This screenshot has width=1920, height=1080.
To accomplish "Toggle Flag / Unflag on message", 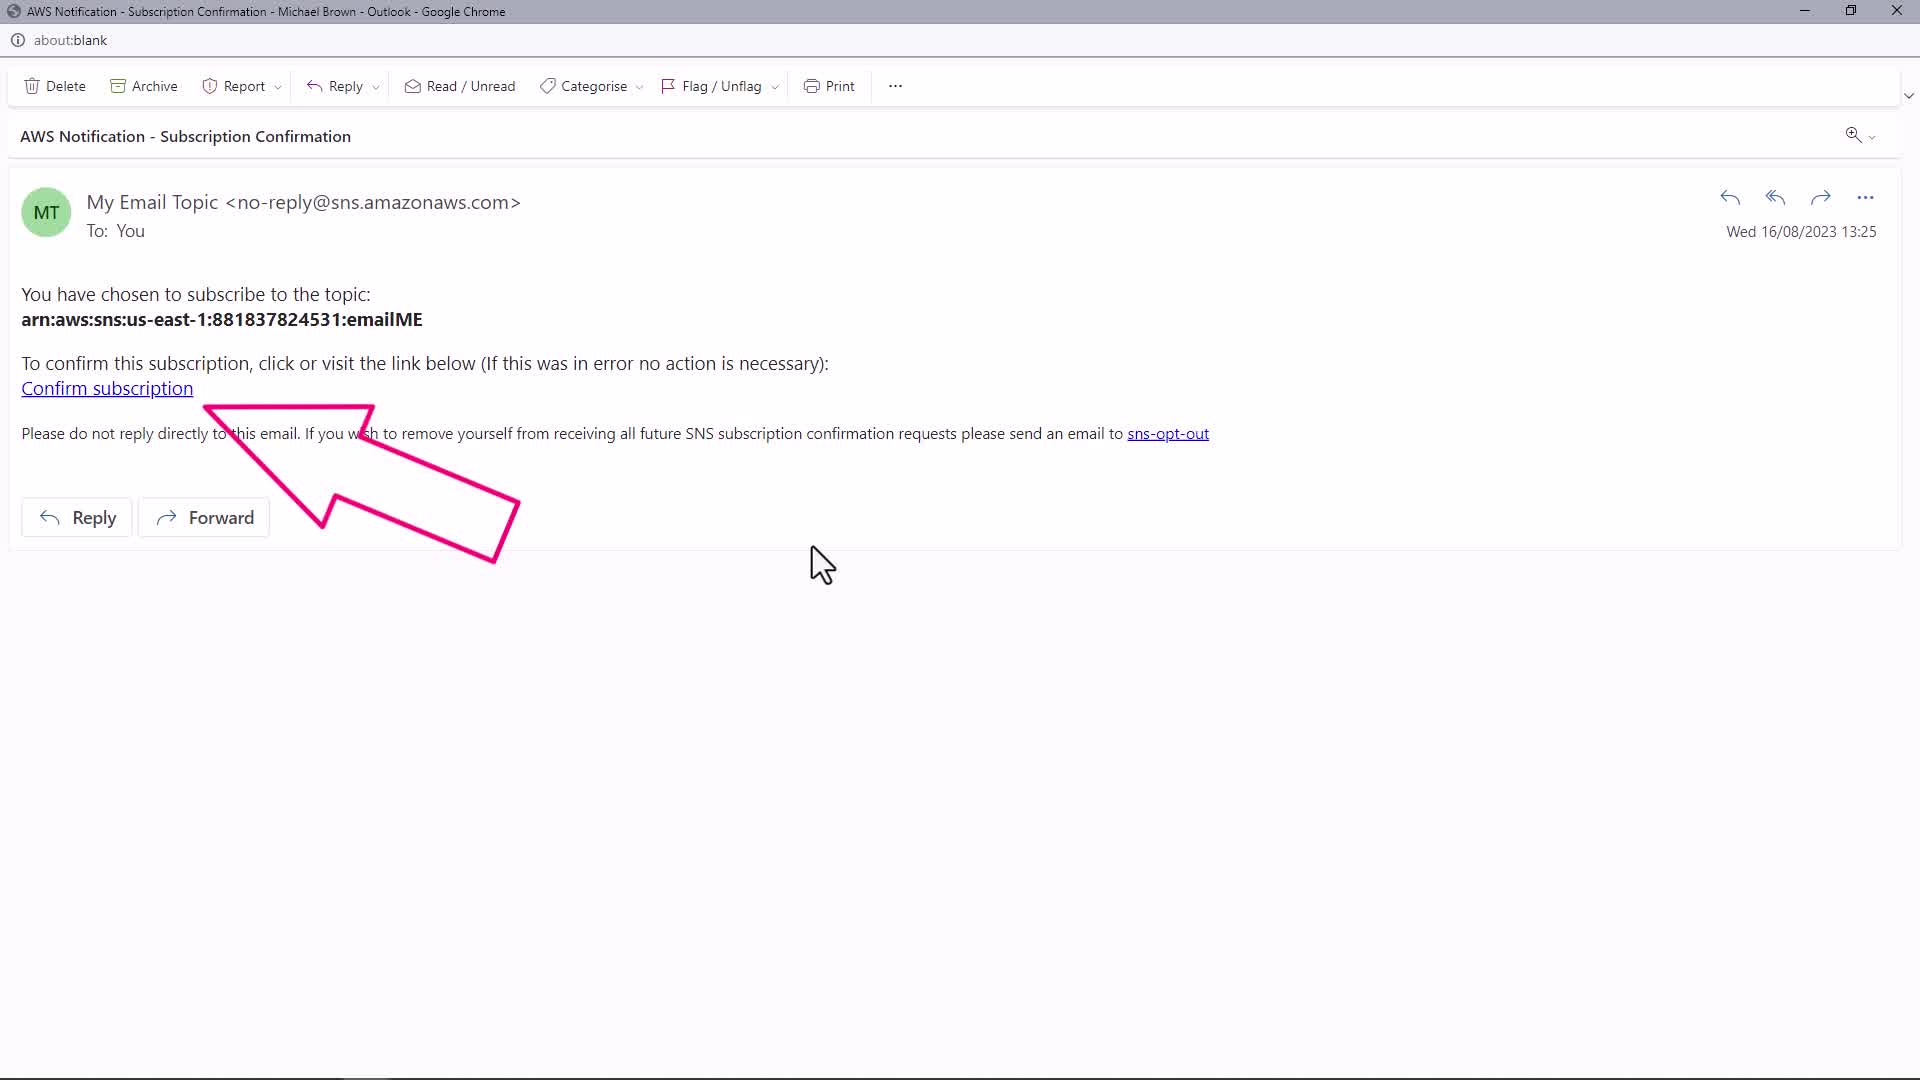I will (711, 86).
